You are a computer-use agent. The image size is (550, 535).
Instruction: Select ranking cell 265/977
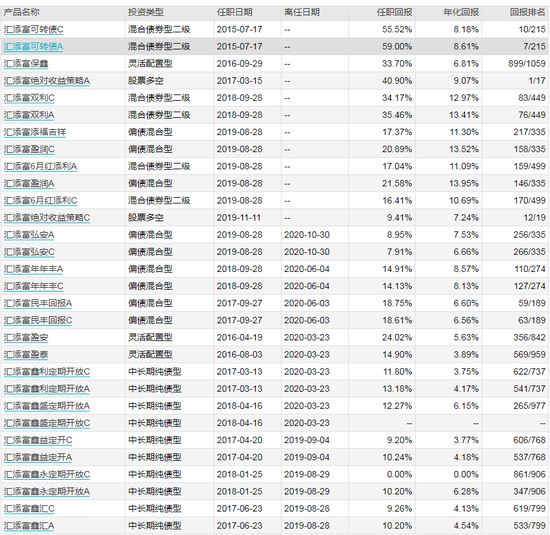pos(530,406)
